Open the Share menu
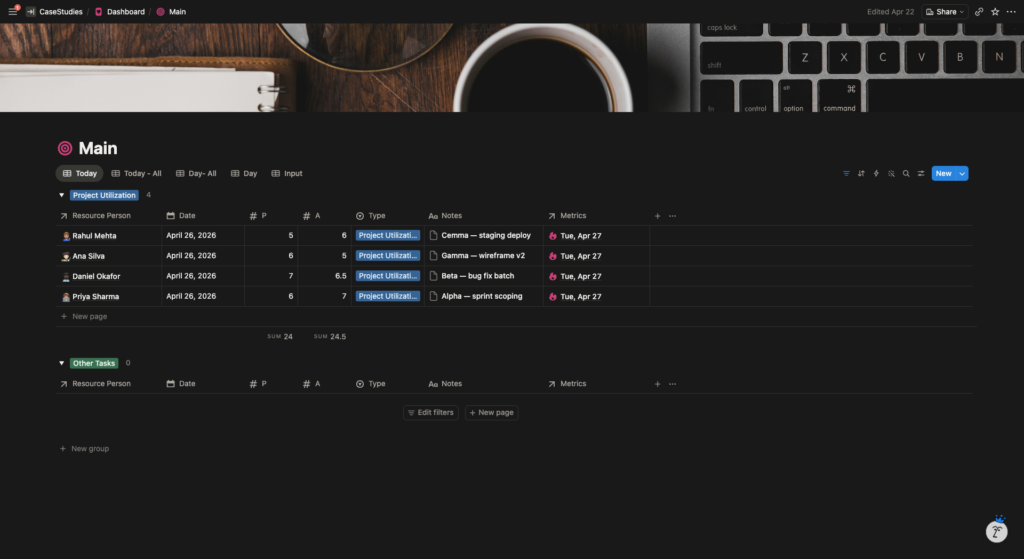 [944, 12]
